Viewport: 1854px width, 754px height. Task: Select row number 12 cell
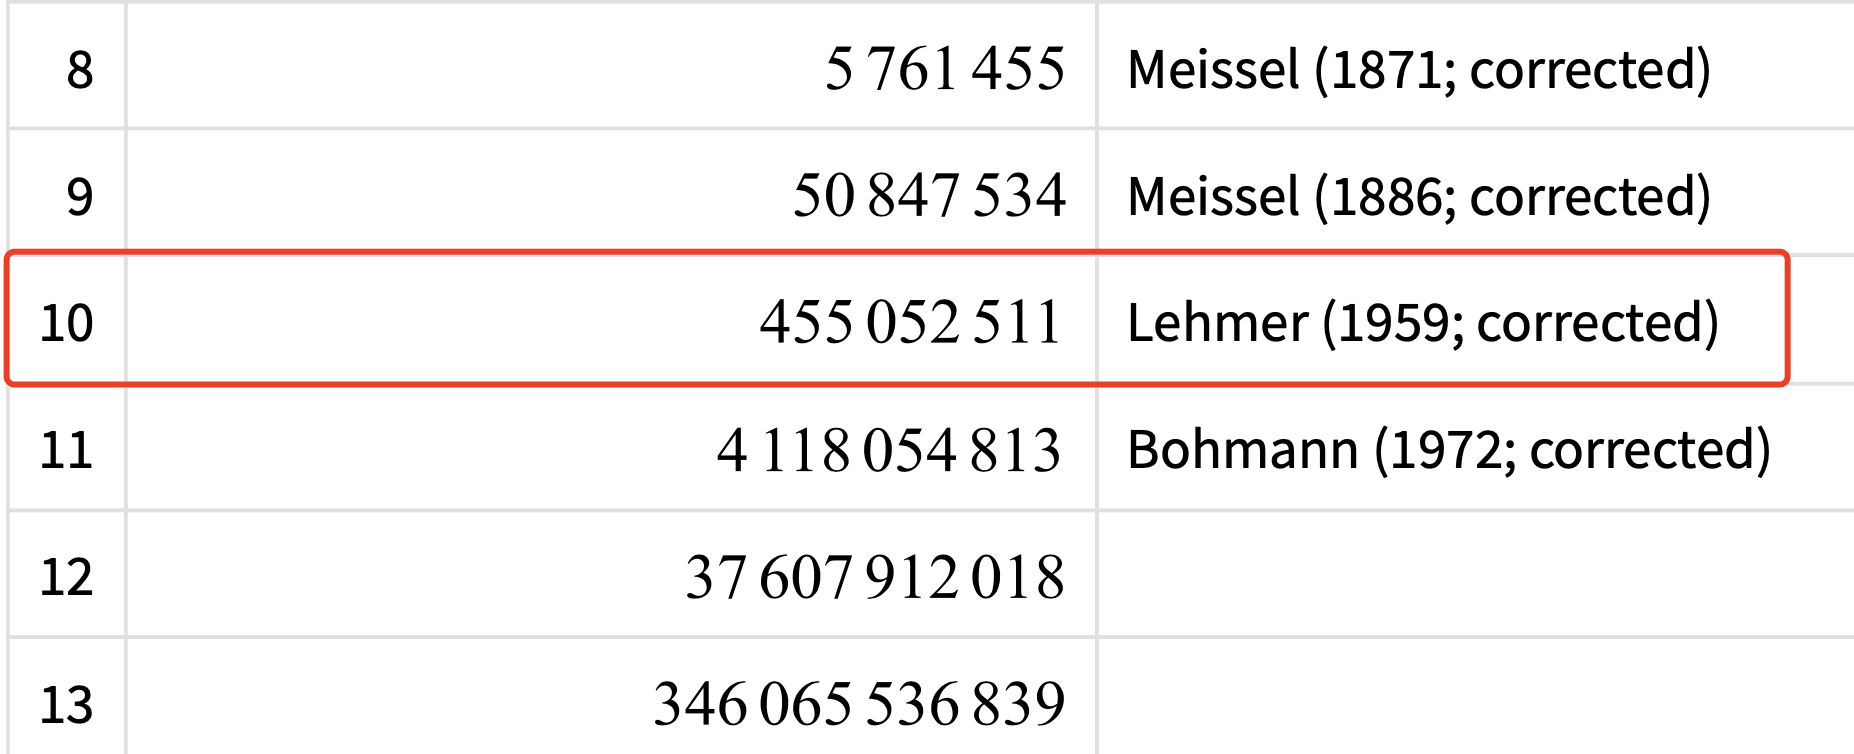point(67,574)
